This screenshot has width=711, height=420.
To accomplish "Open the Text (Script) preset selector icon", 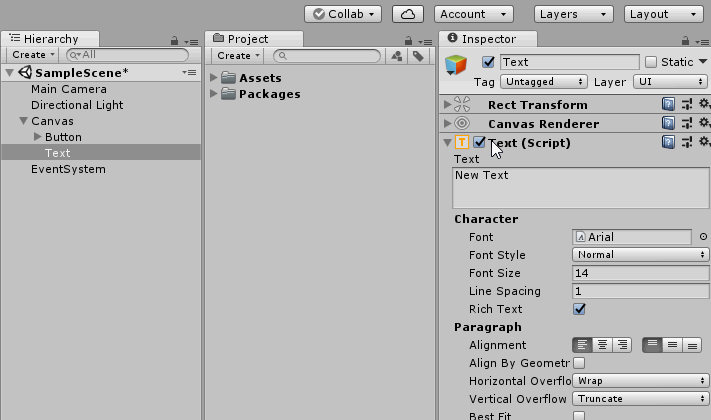I will pyautogui.click(x=687, y=142).
